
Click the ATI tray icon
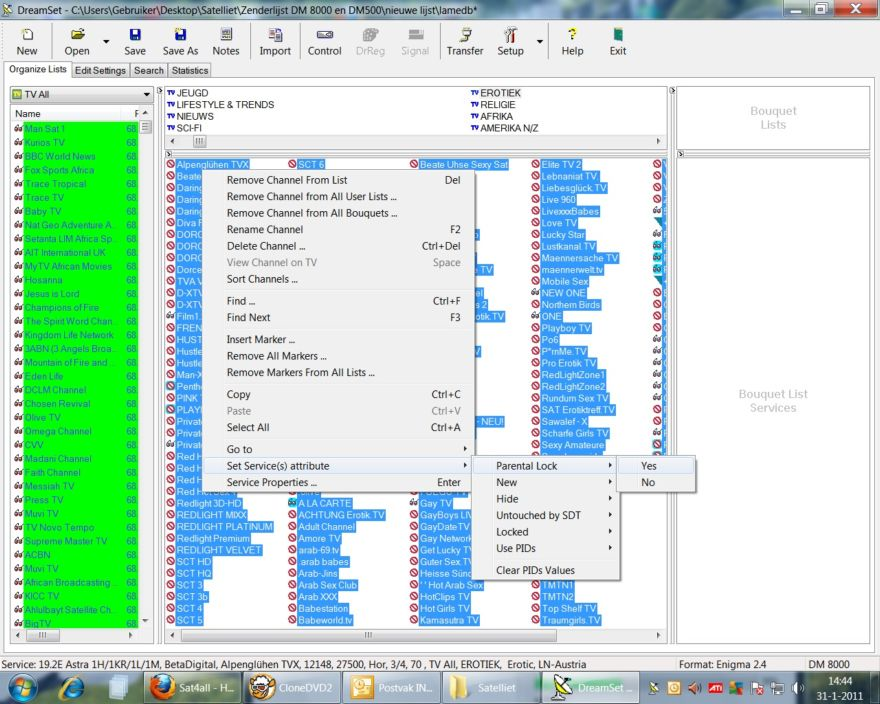coord(715,688)
